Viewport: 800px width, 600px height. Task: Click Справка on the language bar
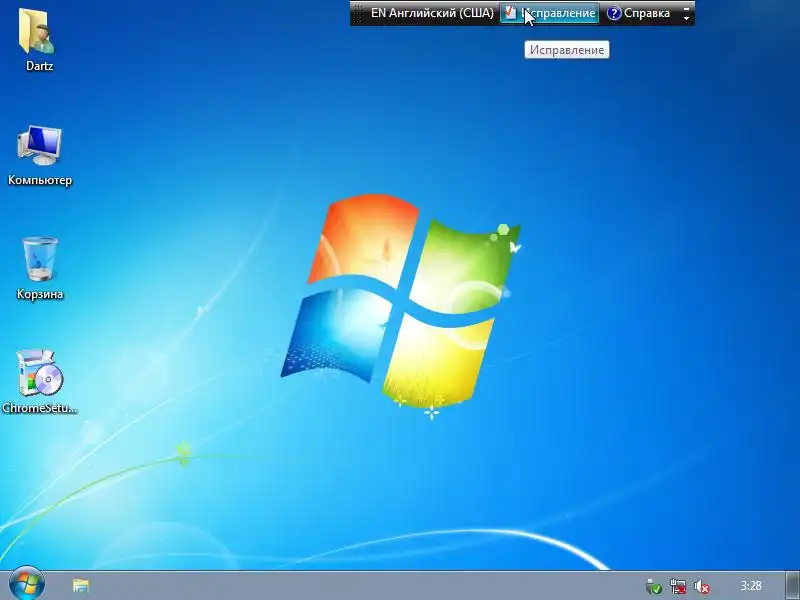[x=639, y=13]
